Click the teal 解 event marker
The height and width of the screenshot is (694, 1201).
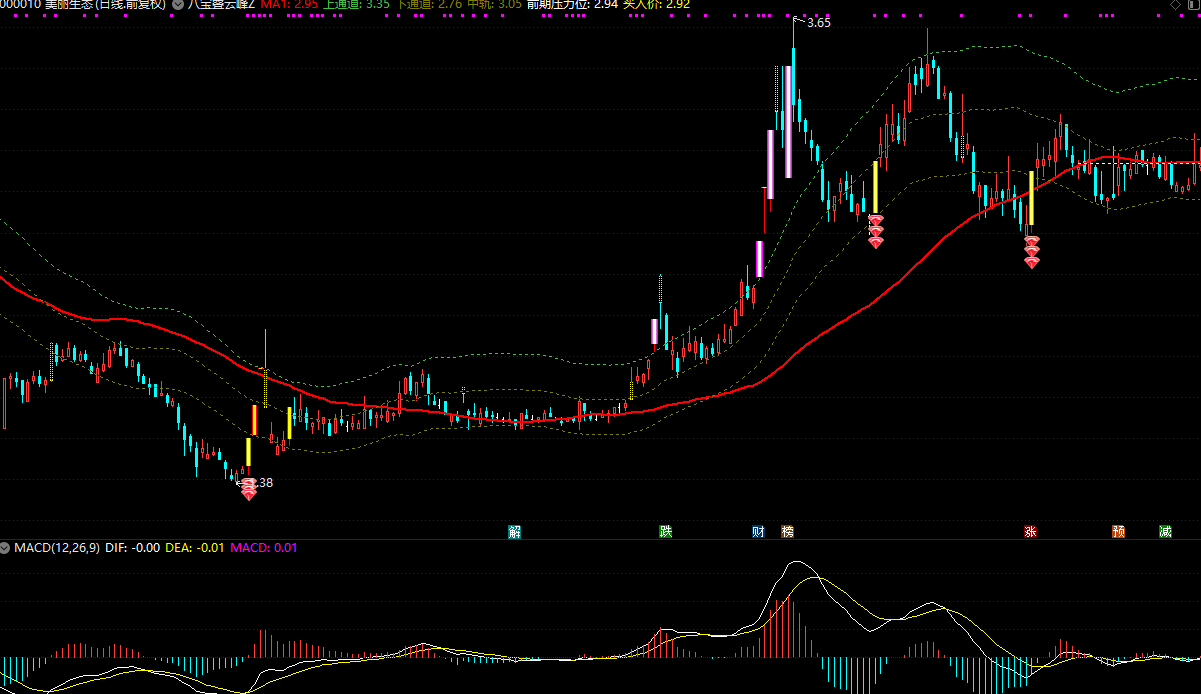pyautogui.click(x=514, y=532)
